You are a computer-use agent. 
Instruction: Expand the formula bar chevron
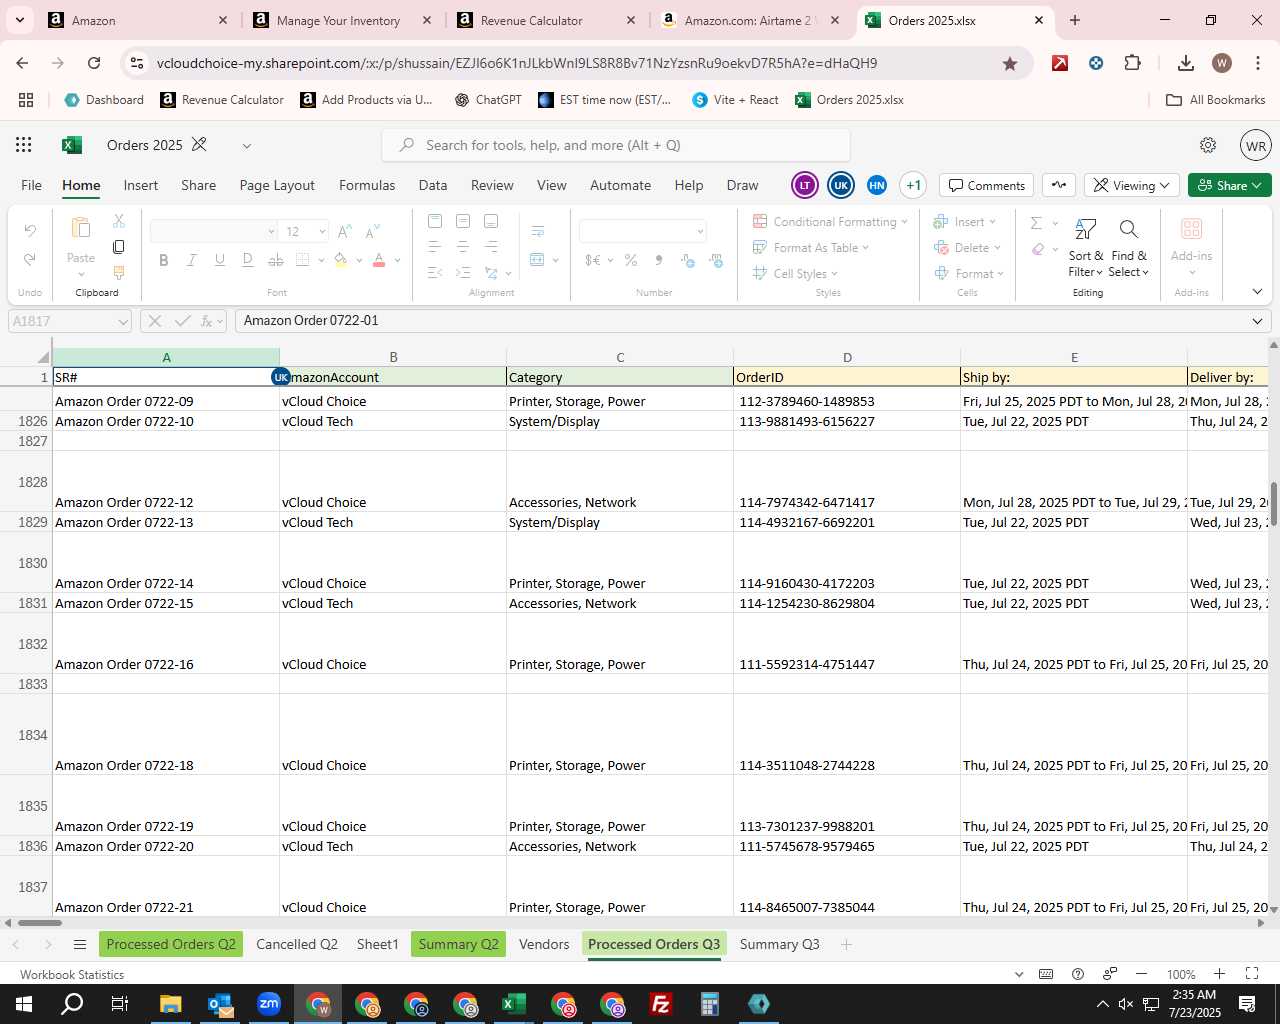(x=1257, y=321)
